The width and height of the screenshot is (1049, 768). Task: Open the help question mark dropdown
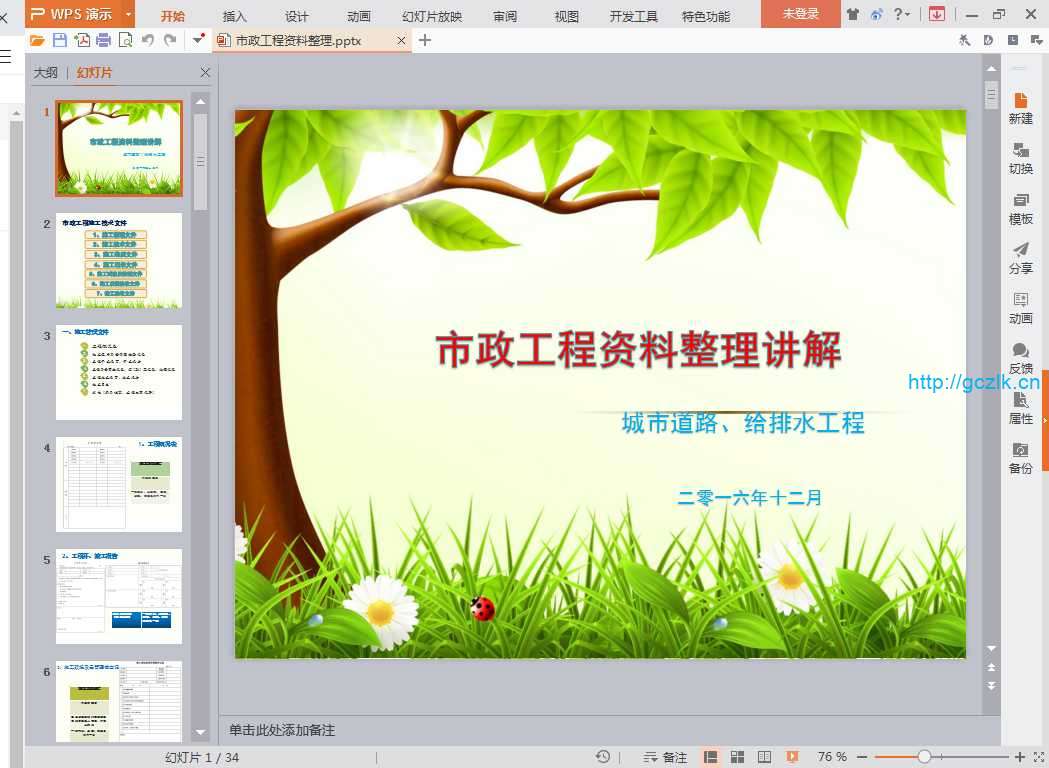tap(901, 14)
